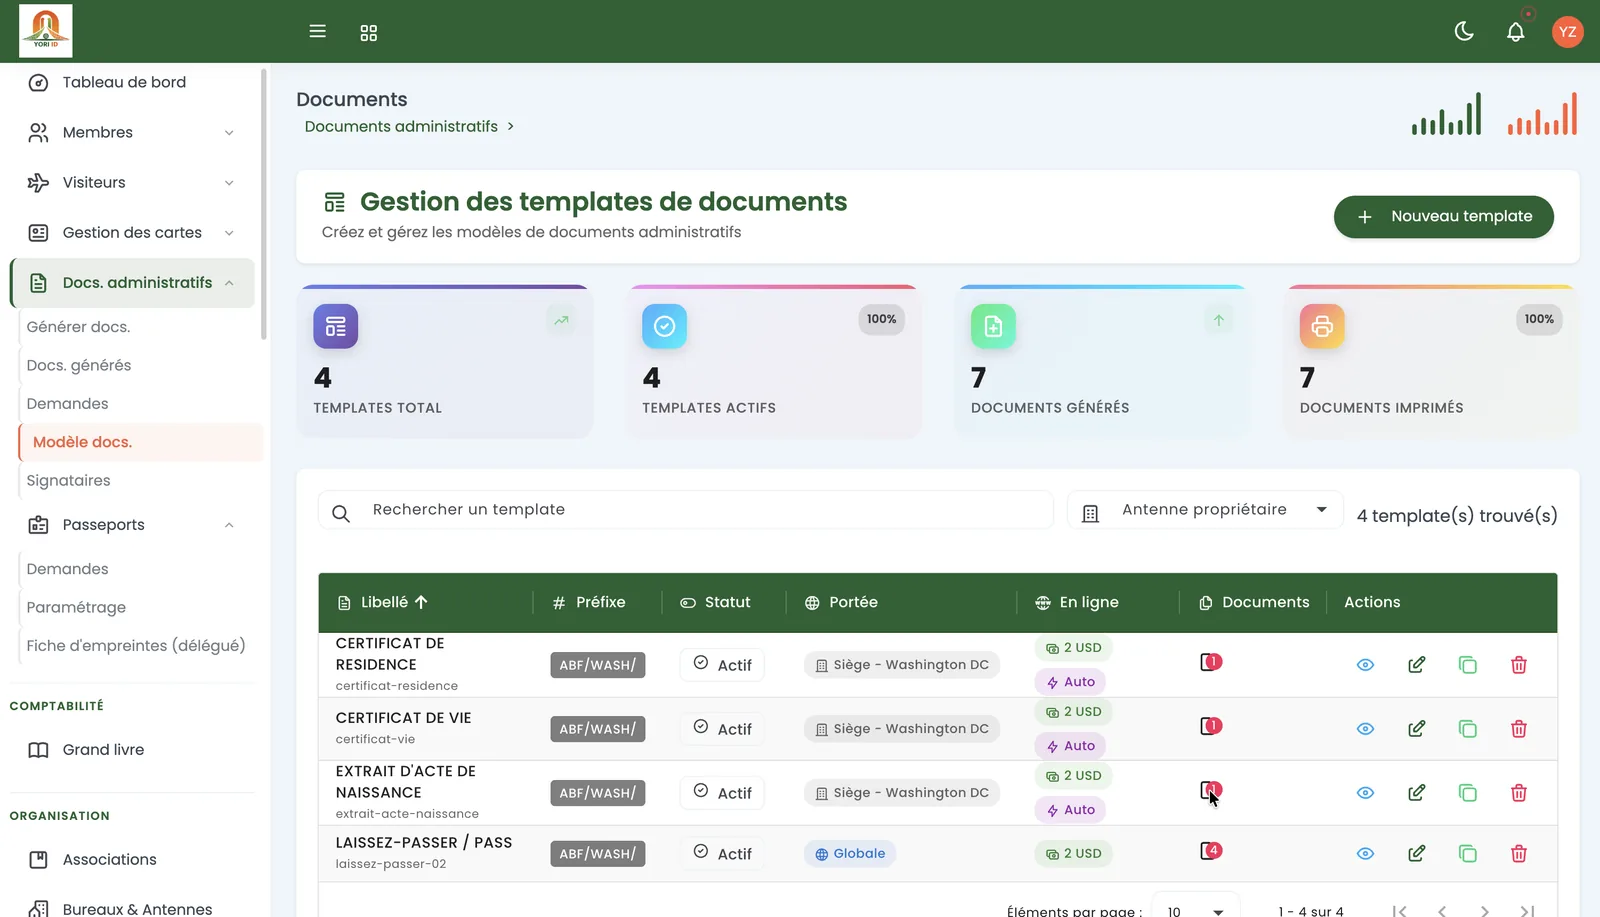Open documents badge for CERTIFICAT DE VIE
This screenshot has height=917, width=1600.
(1210, 726)
